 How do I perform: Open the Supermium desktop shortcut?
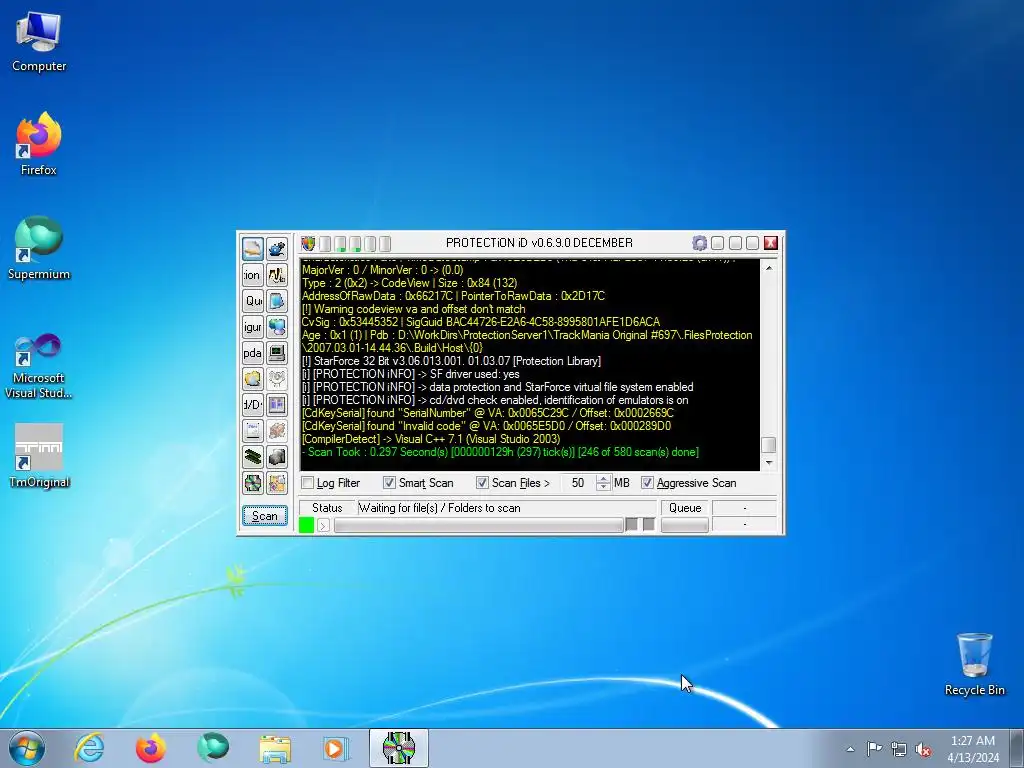tap(39, 248)
